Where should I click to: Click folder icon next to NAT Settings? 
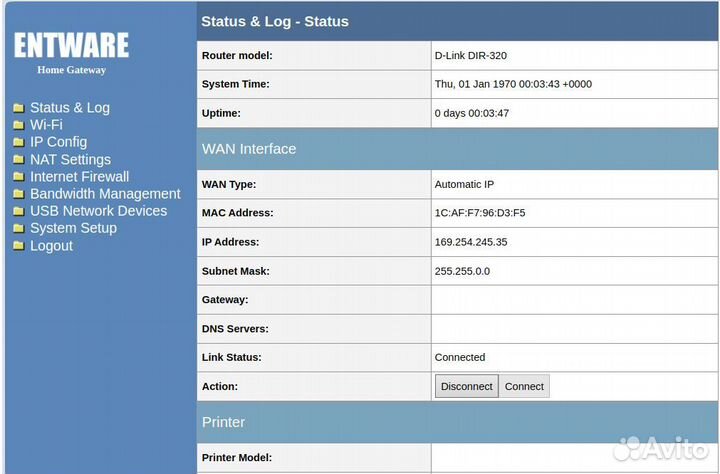[18, 160]
